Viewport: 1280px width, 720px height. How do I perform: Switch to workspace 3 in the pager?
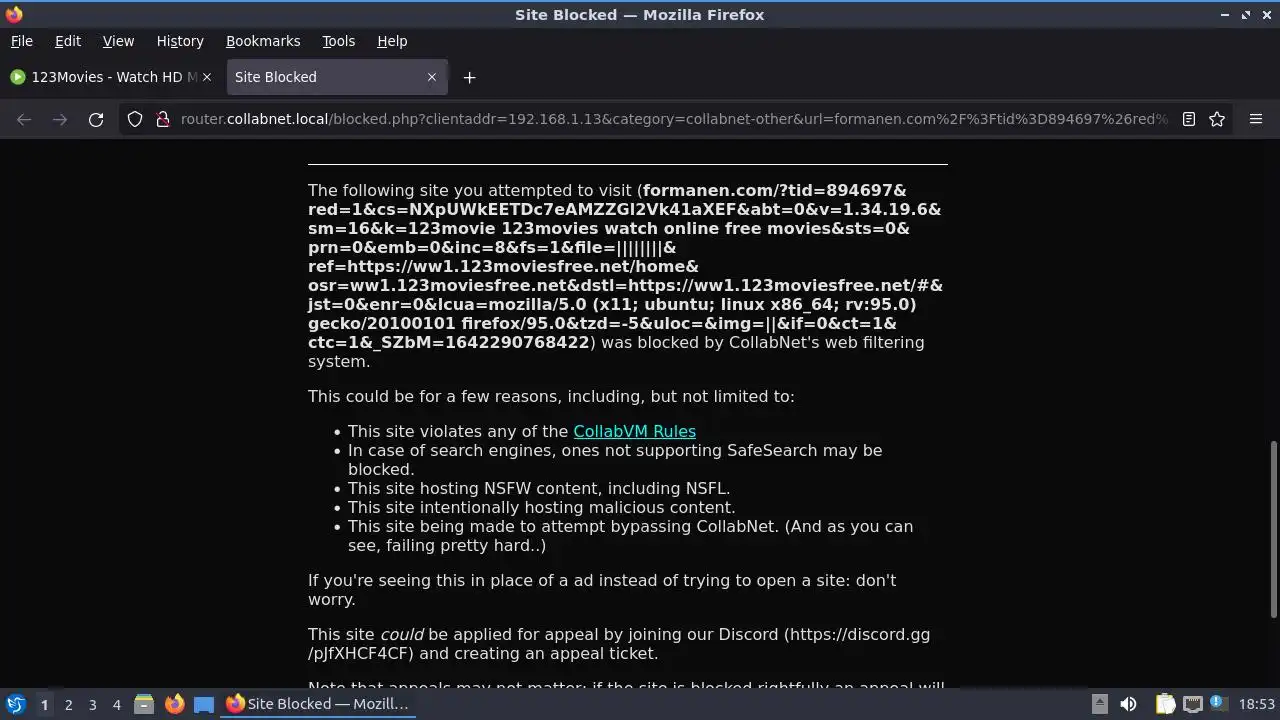92,704
